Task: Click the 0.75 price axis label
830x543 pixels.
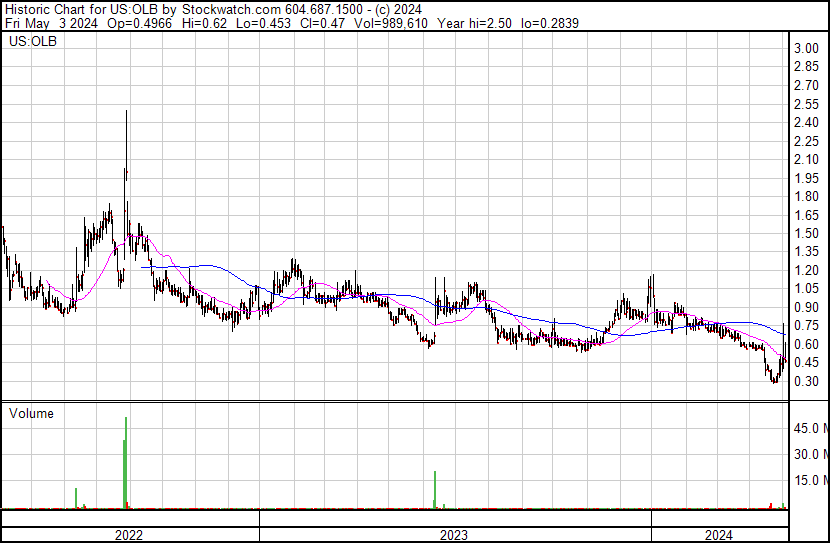Action: (x=806, y=326)
